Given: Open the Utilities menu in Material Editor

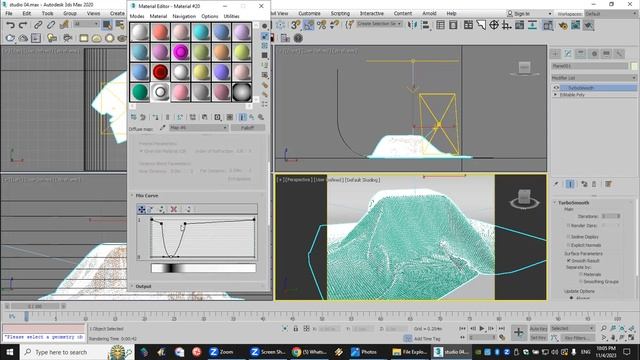Looking at the screenshot, I should click(231, 16).
